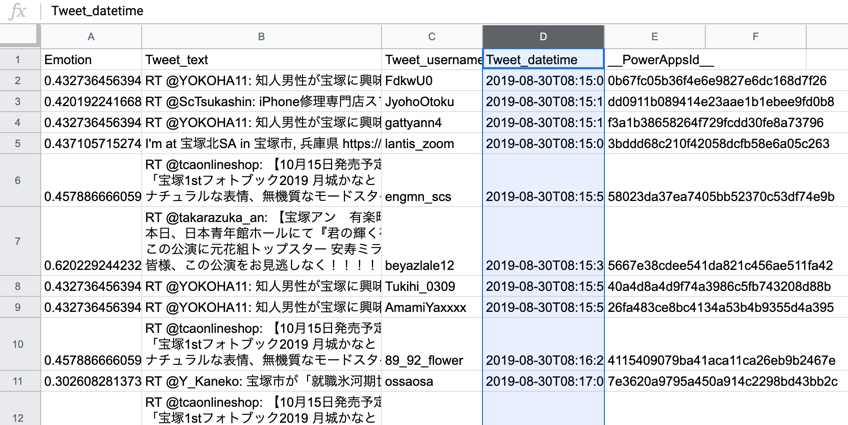Select row 5 header

pyautogui.click(x=19, y=144)
